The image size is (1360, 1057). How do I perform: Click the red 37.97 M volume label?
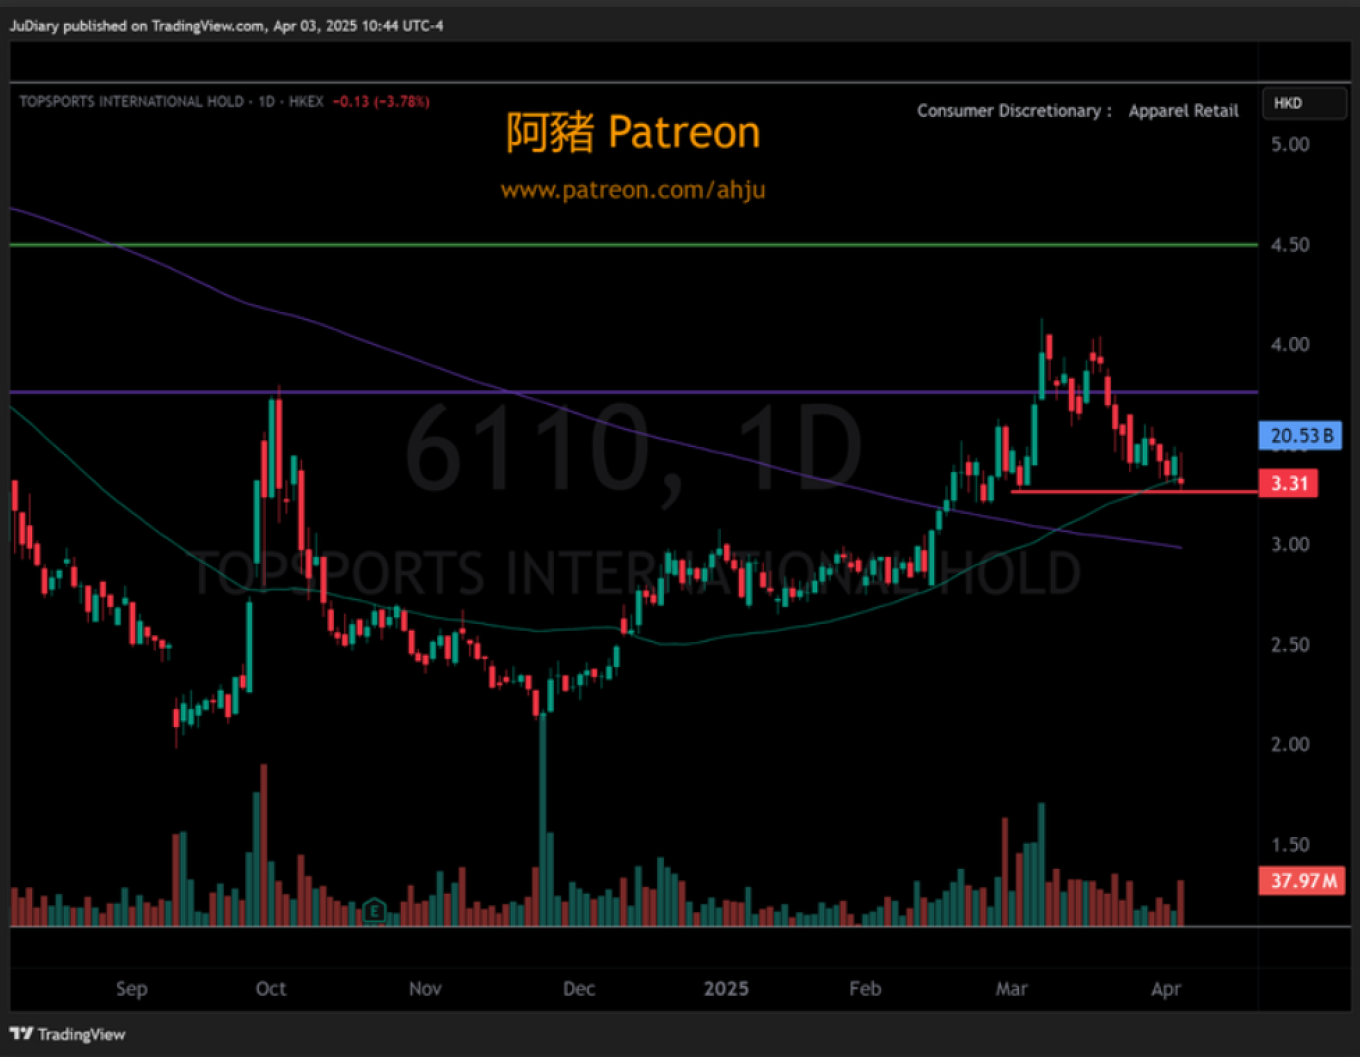(1302, 881)
